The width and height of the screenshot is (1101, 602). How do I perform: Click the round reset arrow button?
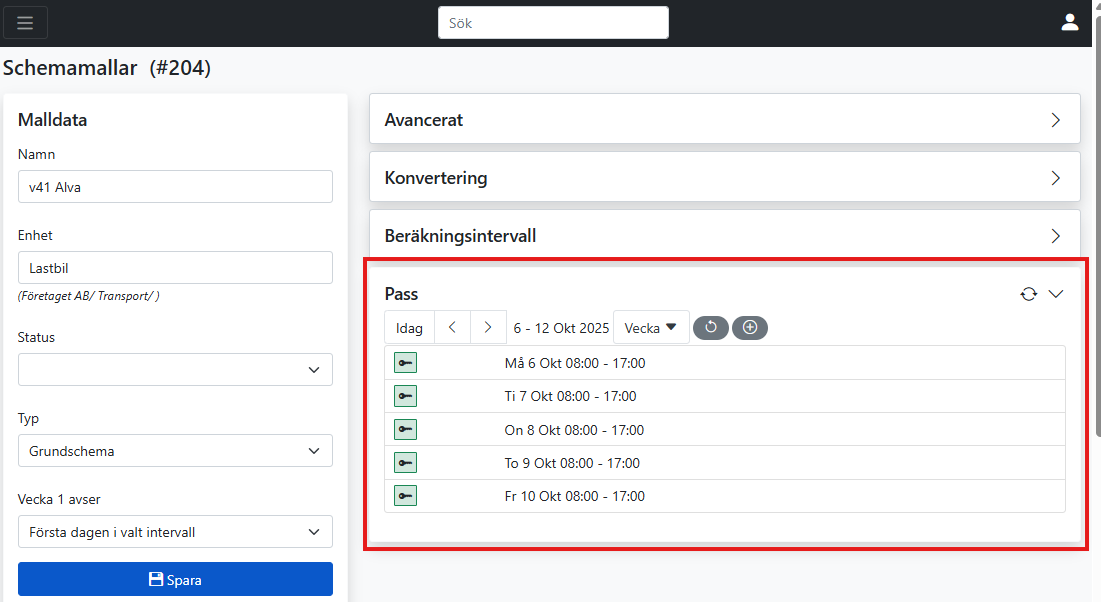coord(711,327)
